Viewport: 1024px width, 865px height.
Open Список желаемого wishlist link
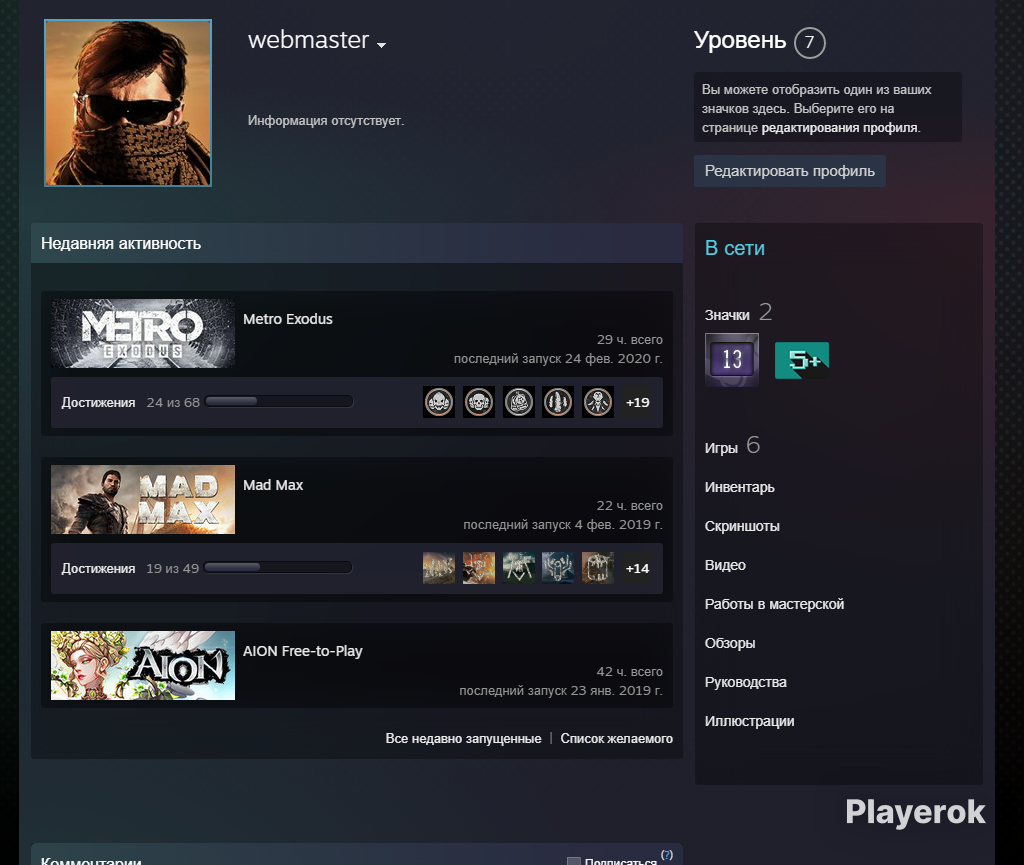pyautogui.click(x=616, y=738)
